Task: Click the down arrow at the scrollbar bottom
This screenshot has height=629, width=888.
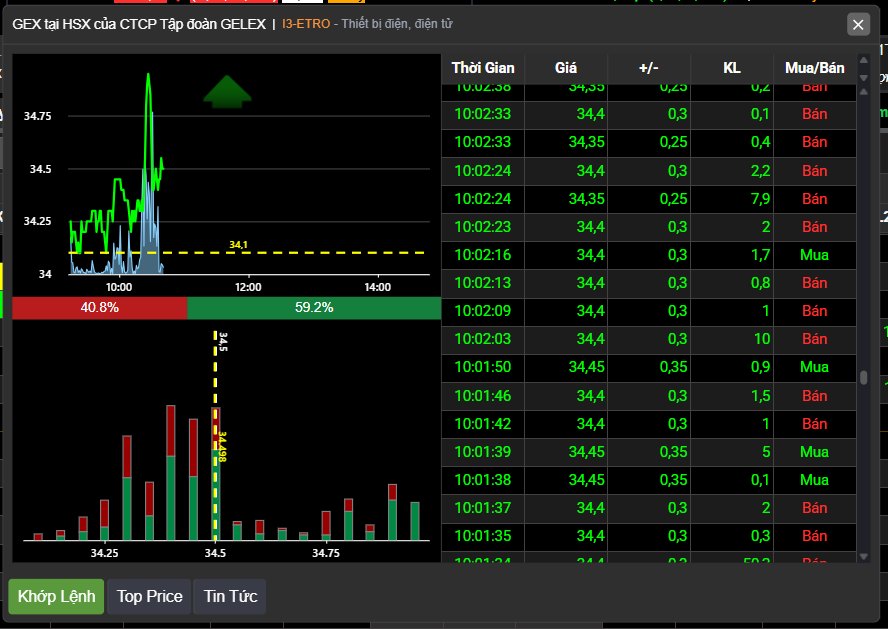Action: 864,557
